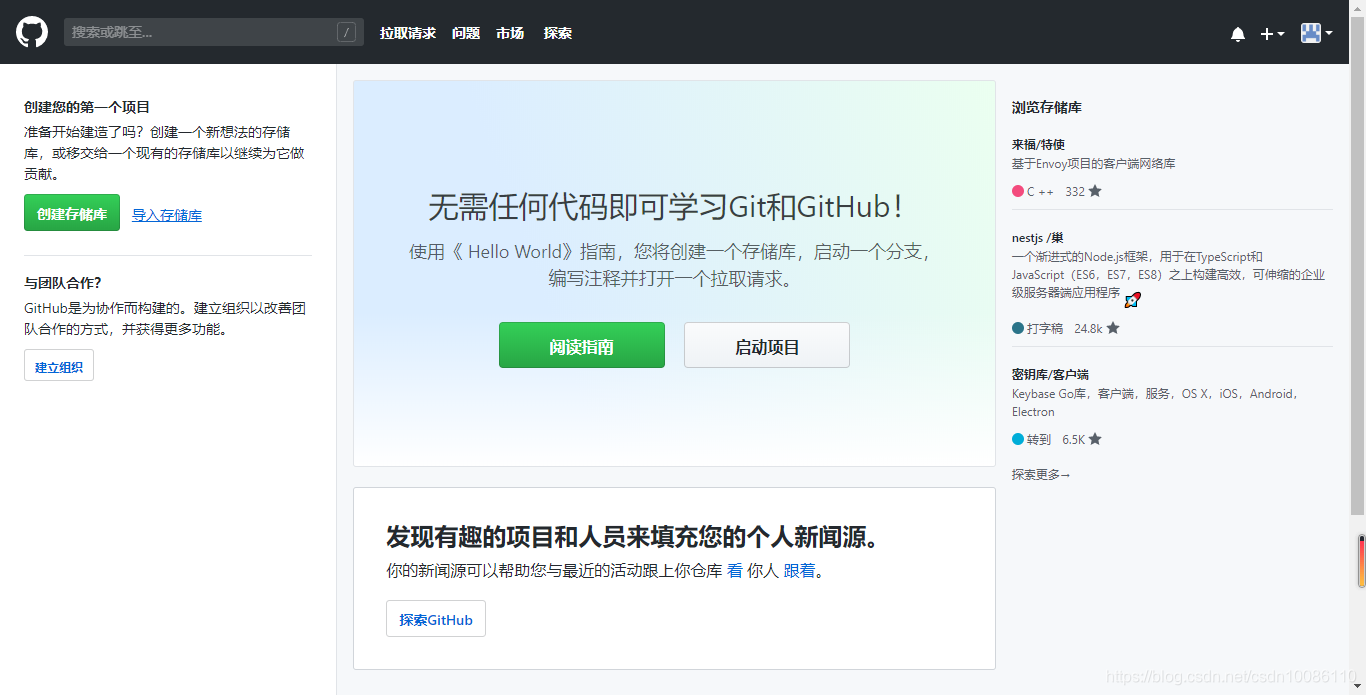Viewport: 1366px width, 695px height.
Task: Open the avatar dropdown menu
Action: [x=1328, y=33]
